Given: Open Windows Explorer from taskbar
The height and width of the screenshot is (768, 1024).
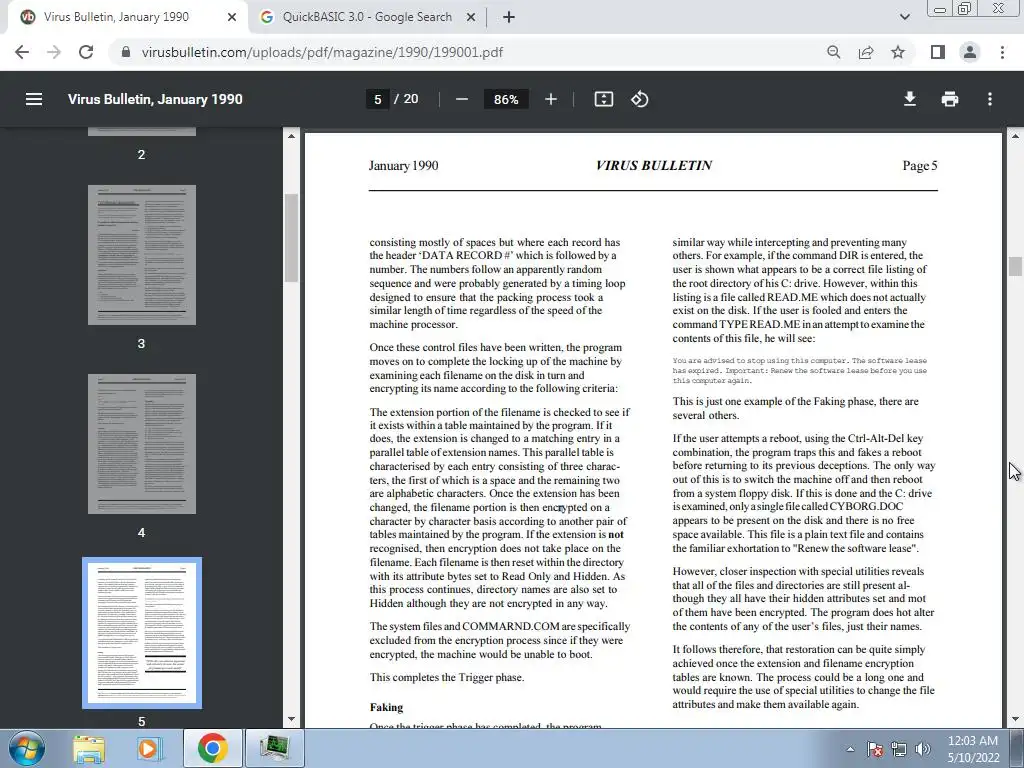Looking at the screenshot, I should 89,748.
